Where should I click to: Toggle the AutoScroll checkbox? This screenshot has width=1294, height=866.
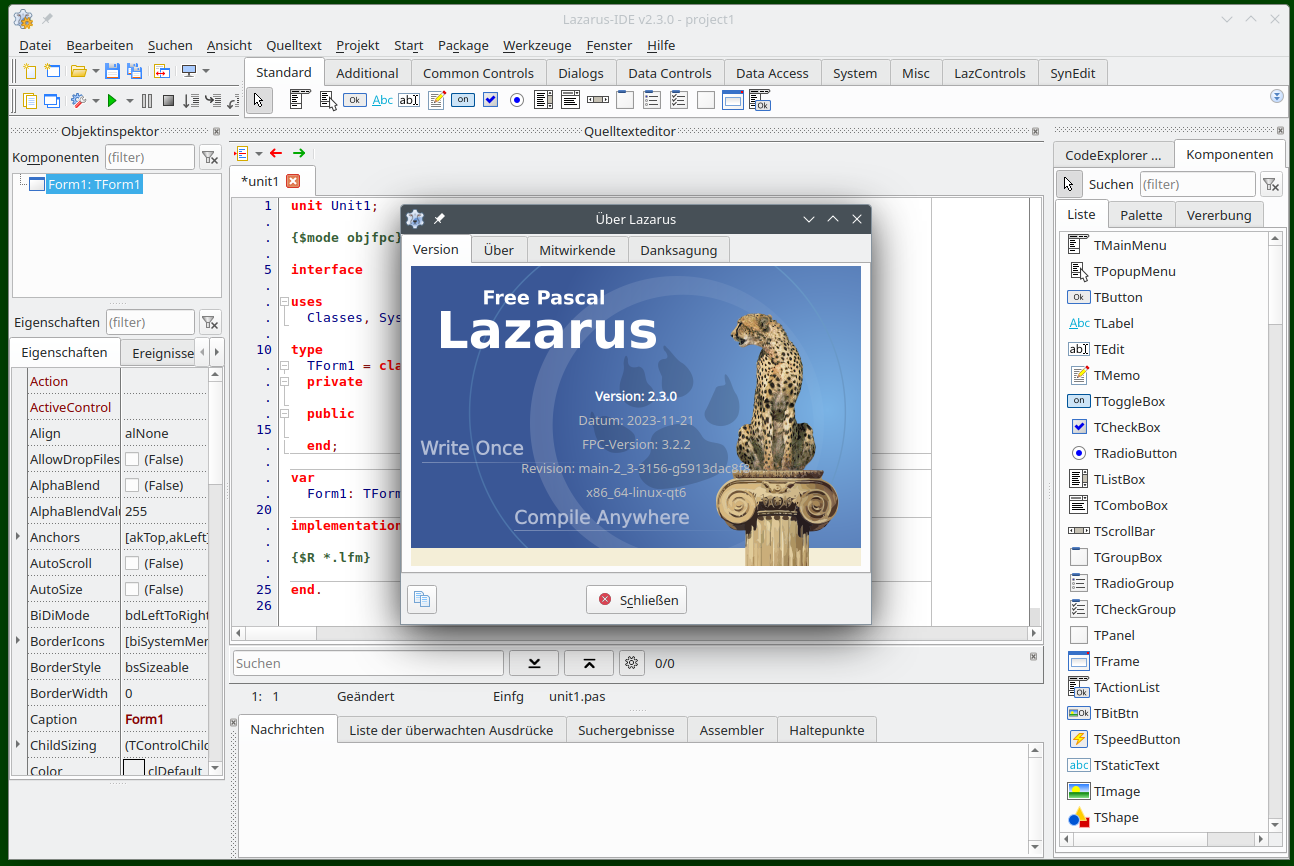(132, 563)
